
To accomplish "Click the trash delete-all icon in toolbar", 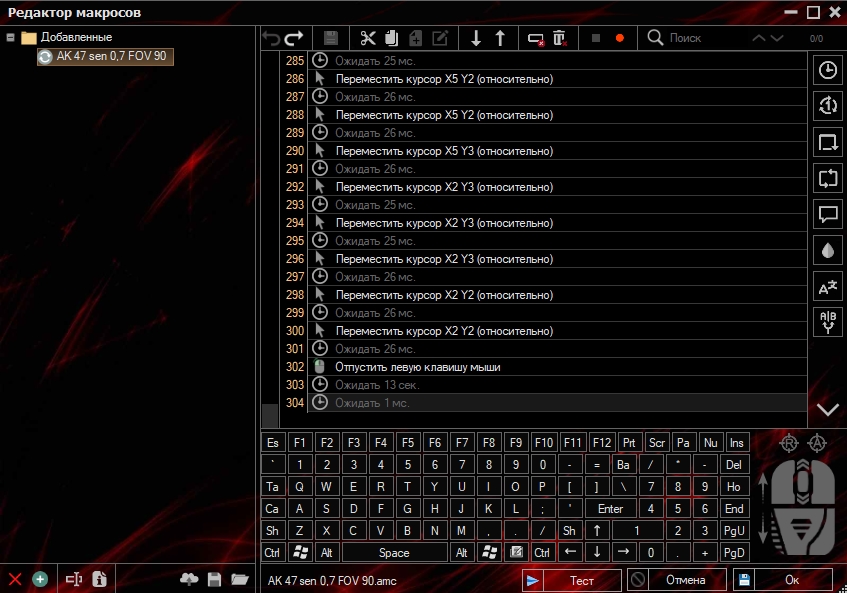I will [x=560, y=38].
